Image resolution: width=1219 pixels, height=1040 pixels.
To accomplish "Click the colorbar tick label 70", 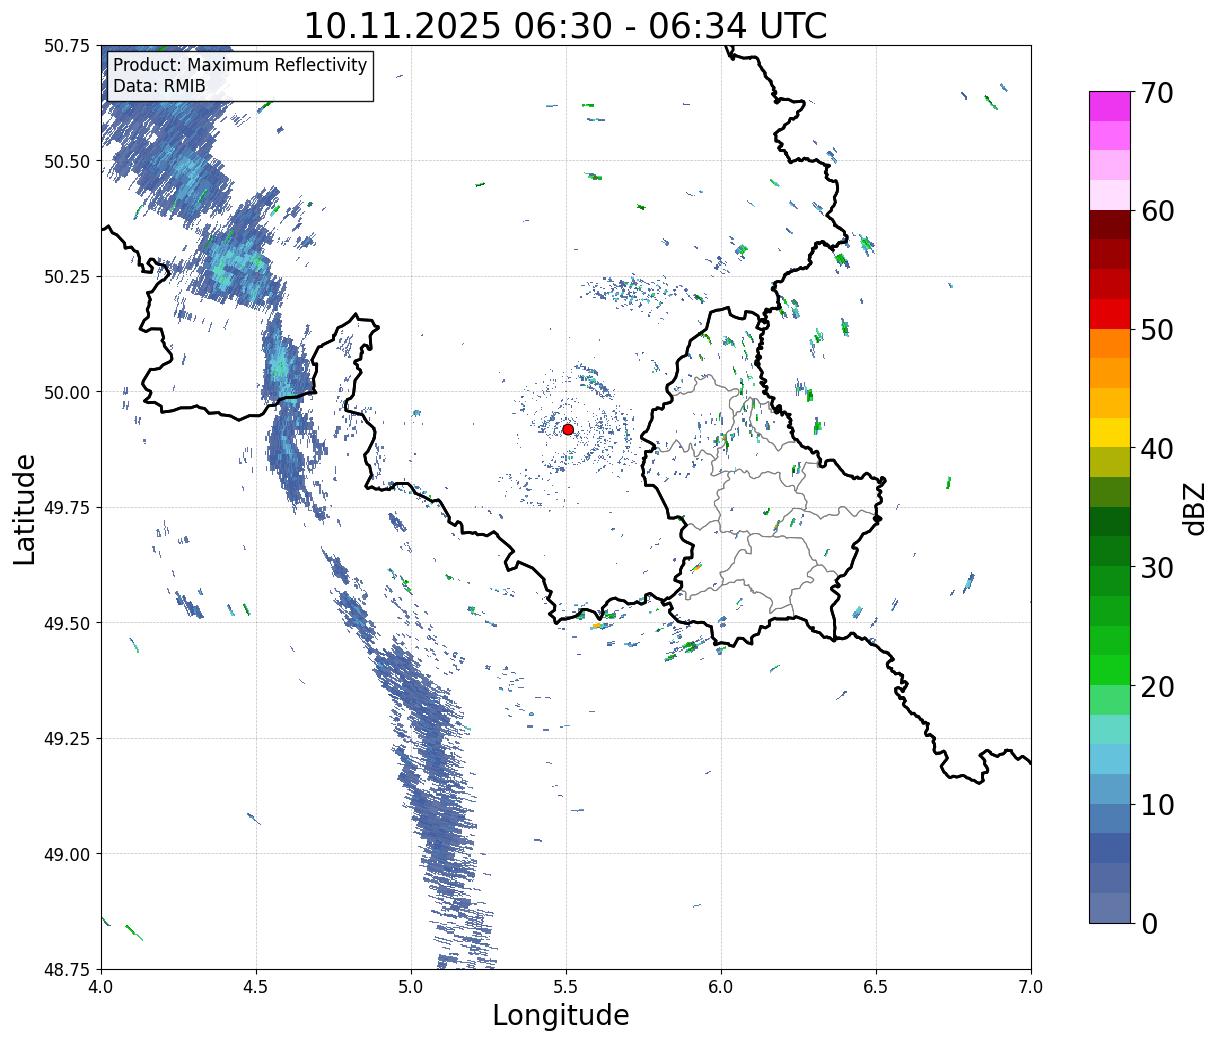I will 1156,93.
